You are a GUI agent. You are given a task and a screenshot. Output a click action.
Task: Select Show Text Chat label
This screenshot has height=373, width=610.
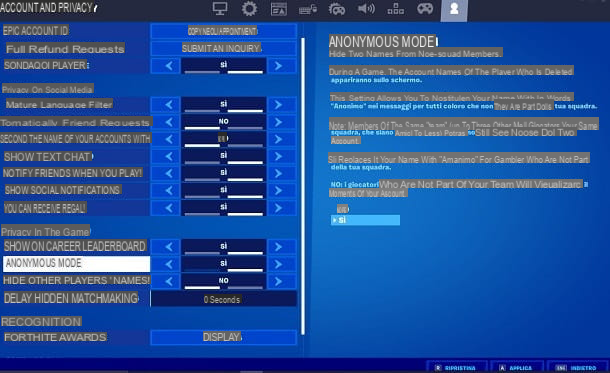[48, 157]
